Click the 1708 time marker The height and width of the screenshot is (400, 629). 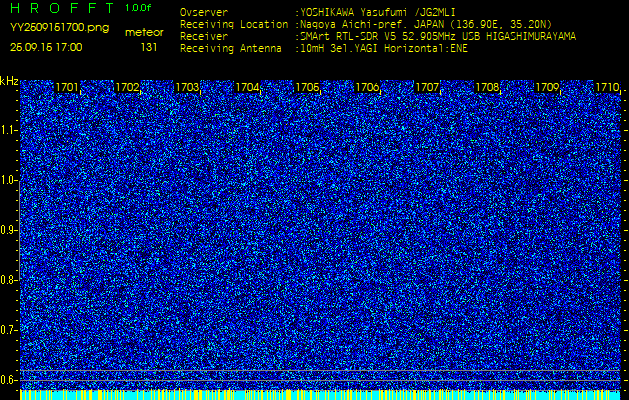pos(487,87)
